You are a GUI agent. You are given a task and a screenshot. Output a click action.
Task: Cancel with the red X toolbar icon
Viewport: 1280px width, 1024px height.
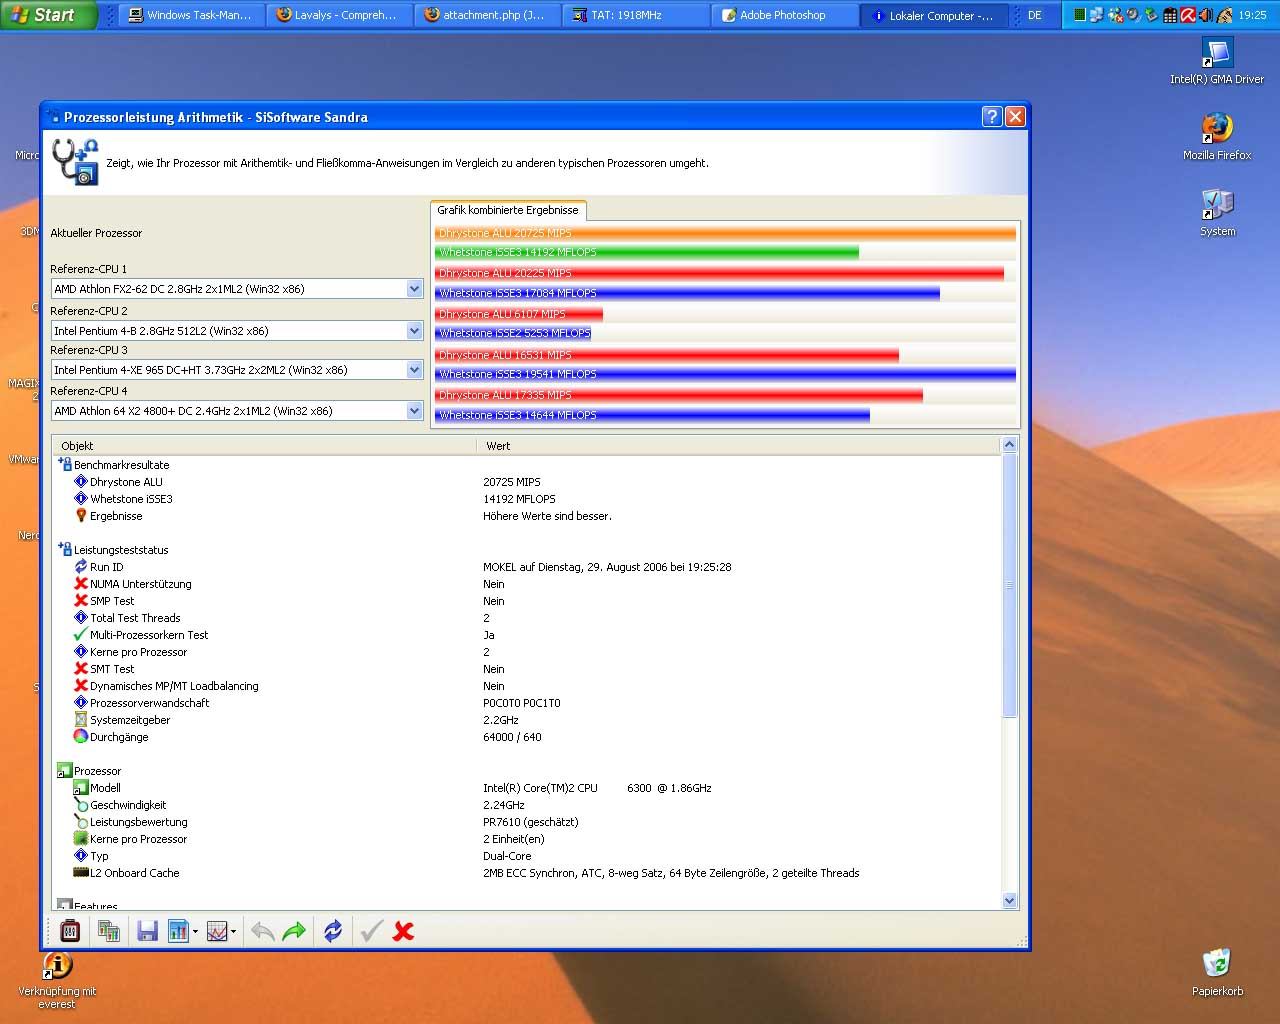[x=403, y=931]
